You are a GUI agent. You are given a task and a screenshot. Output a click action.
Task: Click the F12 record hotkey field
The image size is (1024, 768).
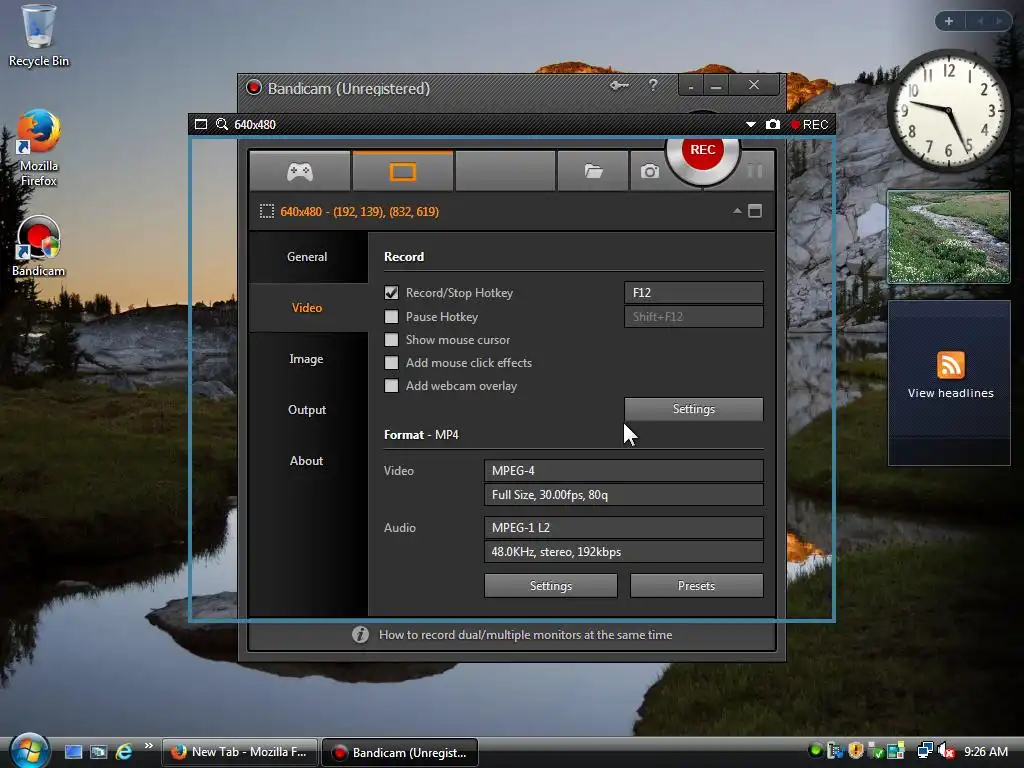[694, 293]
